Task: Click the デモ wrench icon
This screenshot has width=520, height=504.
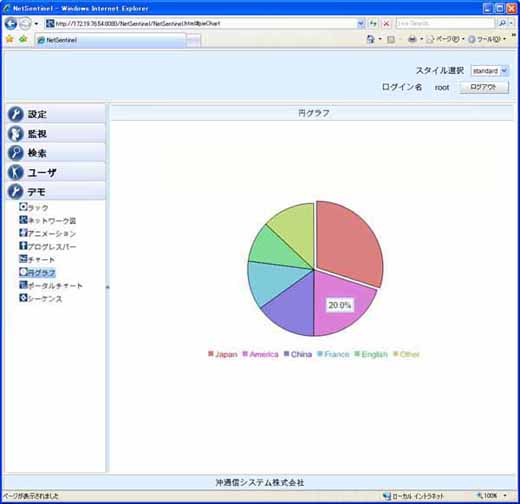Action: click(15, 192)
